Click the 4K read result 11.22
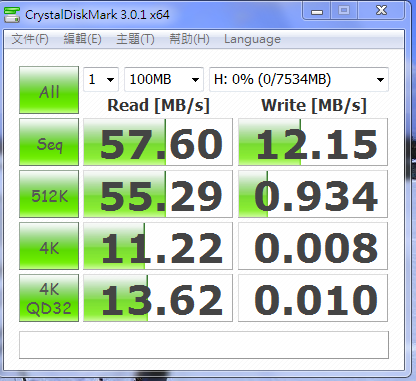 tap(158, 246)
